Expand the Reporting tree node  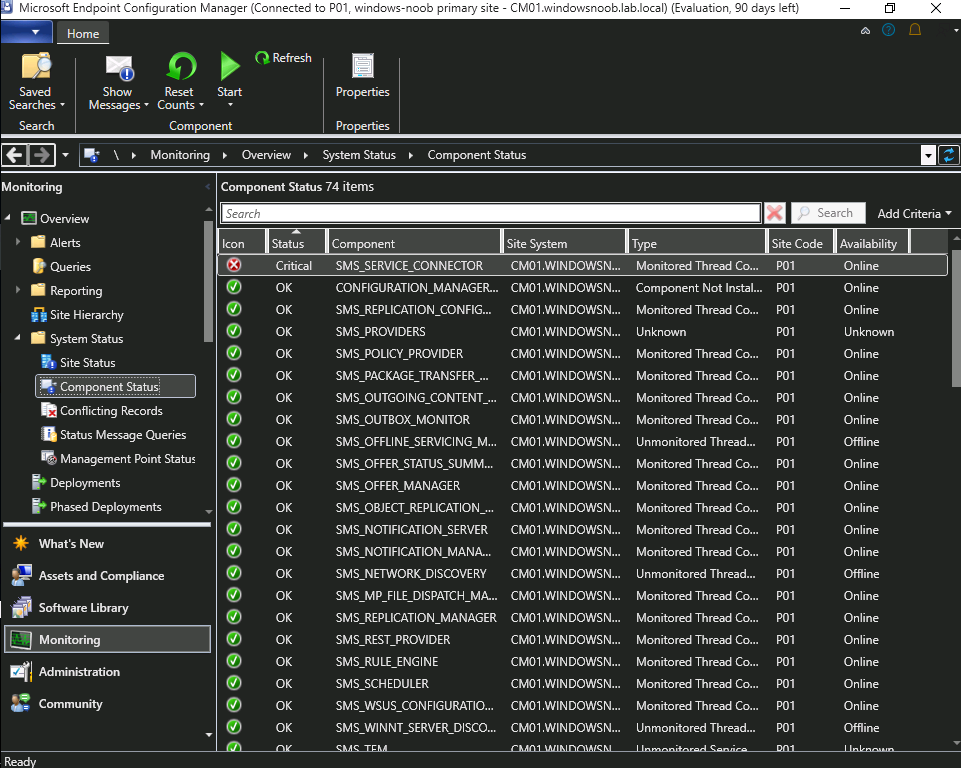pyautogui.click(x=18, y=290)
